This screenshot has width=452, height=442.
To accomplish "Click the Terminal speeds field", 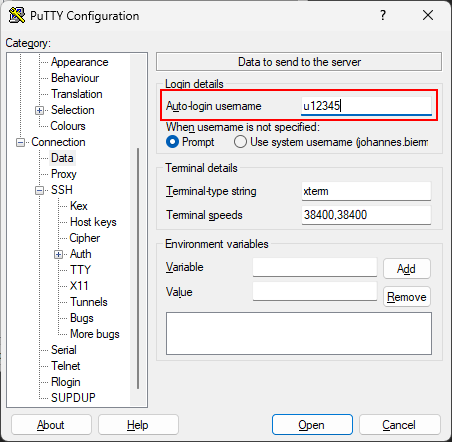I will tap(366, 215).
